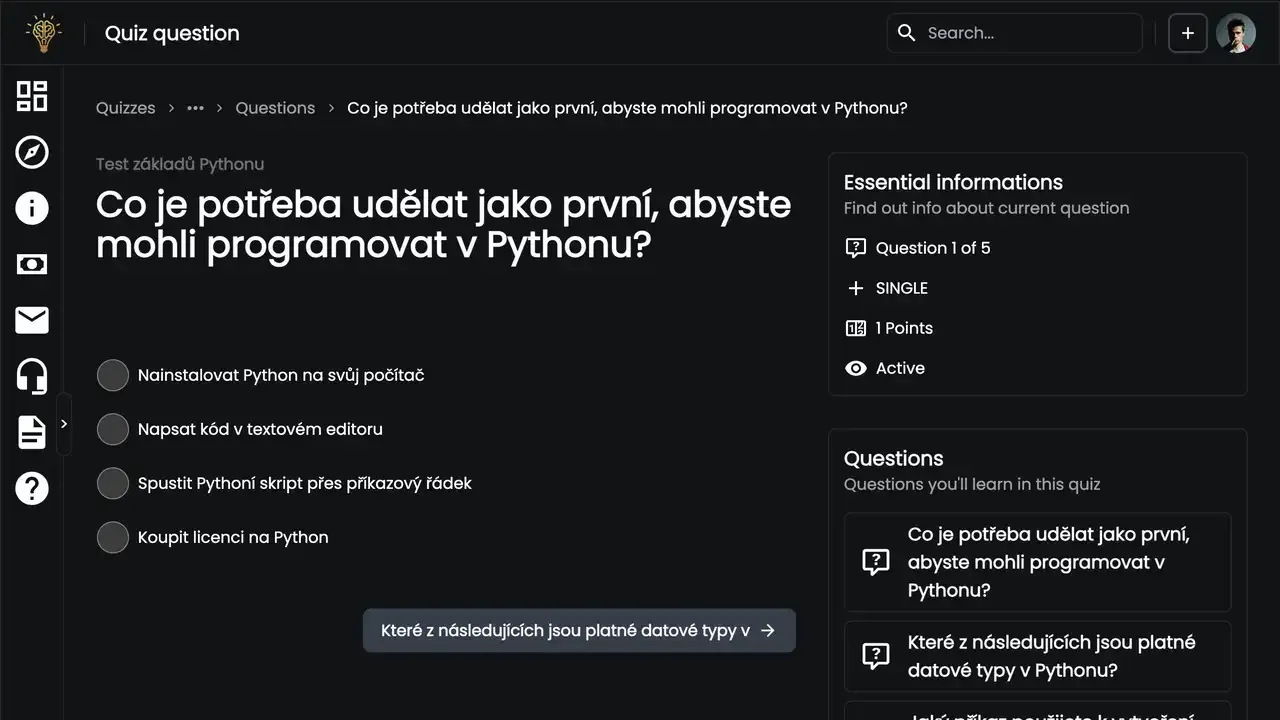Viewport: 1280px width, 720px height.
Task: Click the current question breadcrumb text
Action: pos(627,108)
